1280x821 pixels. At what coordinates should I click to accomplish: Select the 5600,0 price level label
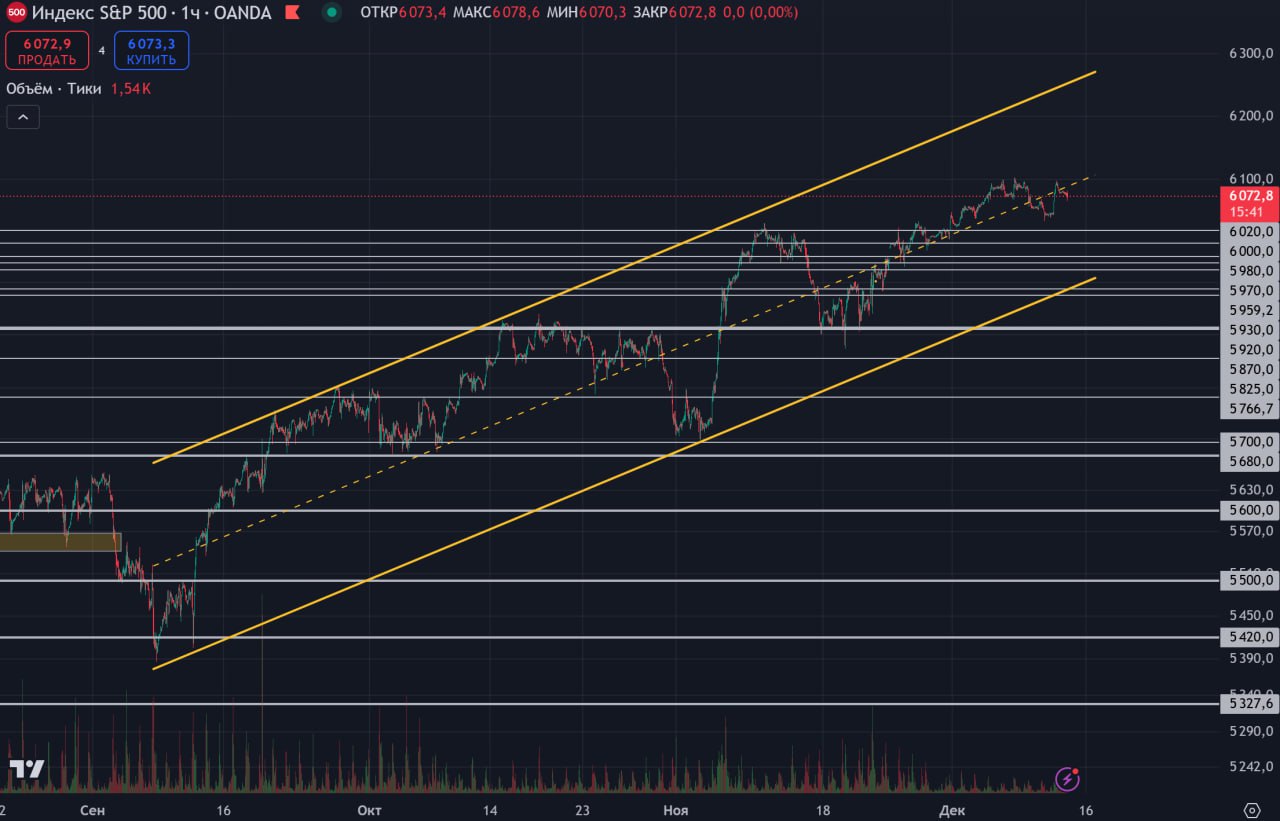(1250, 510)
